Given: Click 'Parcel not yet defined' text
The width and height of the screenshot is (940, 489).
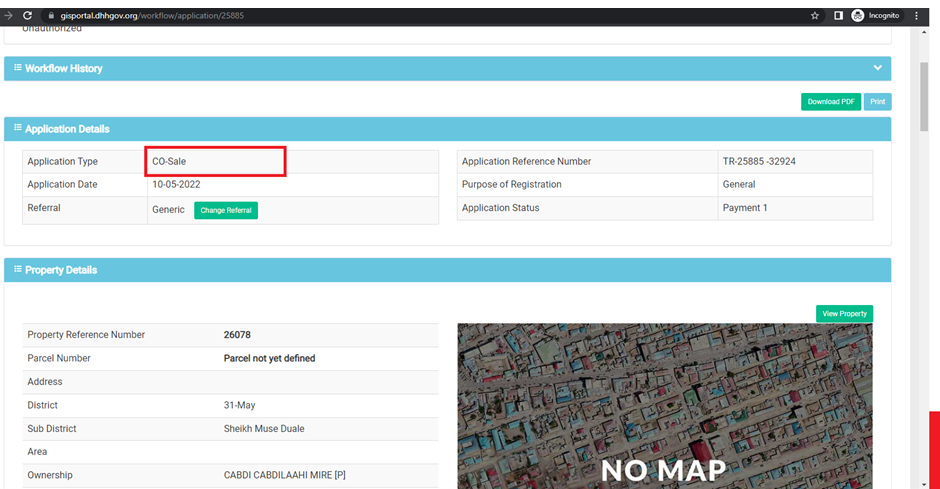Looking at the screenshot, I should coord(269,358).
